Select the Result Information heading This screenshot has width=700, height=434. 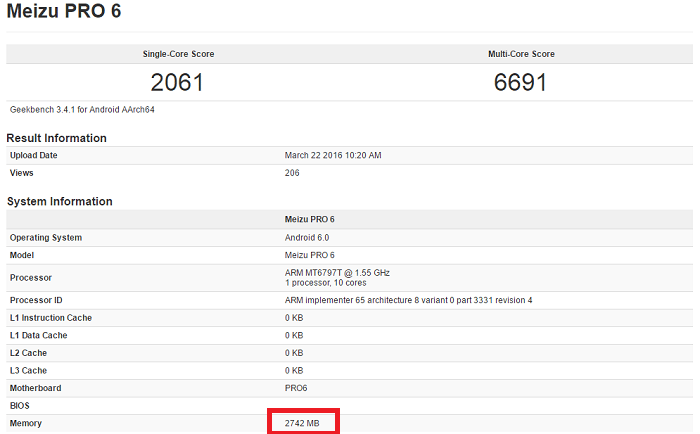pyautogui.click(x=57, y=138)
